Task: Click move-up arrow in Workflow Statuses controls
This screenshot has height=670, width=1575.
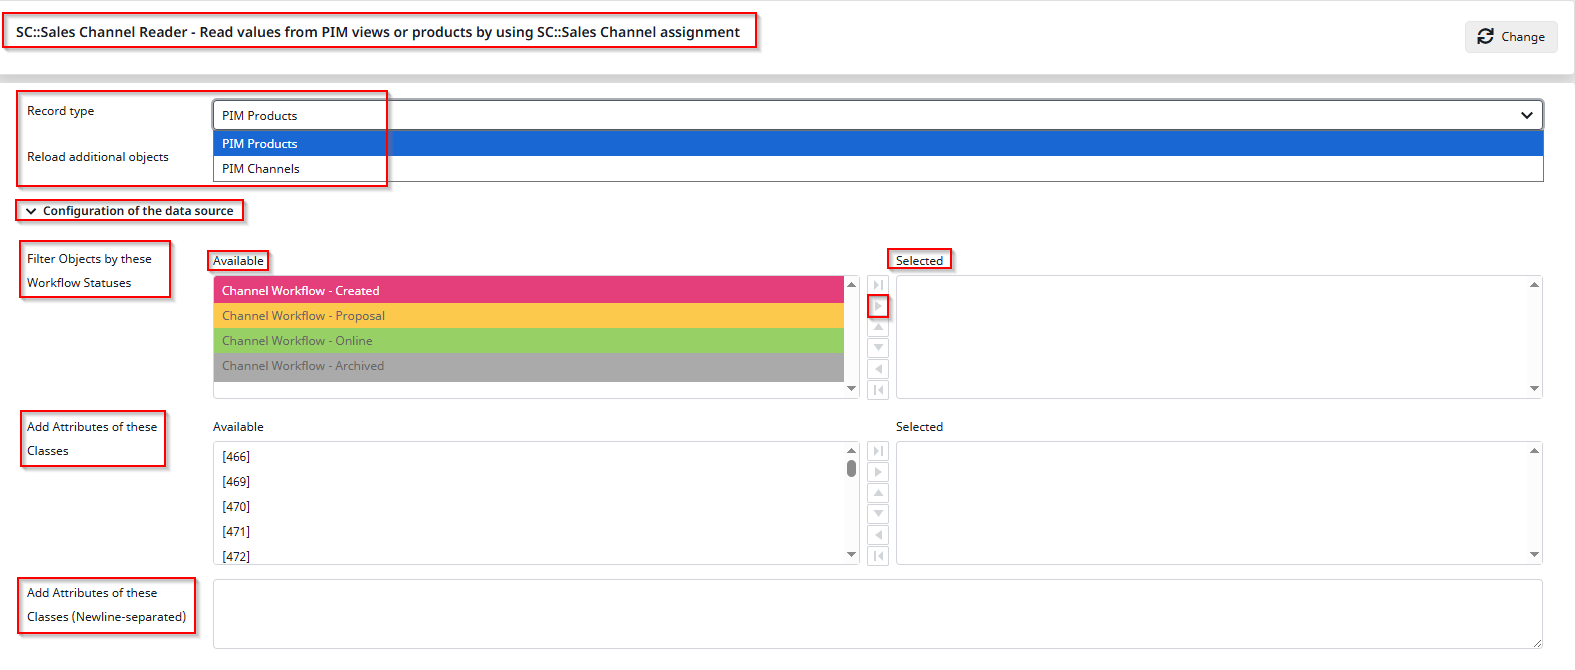Action: (878, 327)
